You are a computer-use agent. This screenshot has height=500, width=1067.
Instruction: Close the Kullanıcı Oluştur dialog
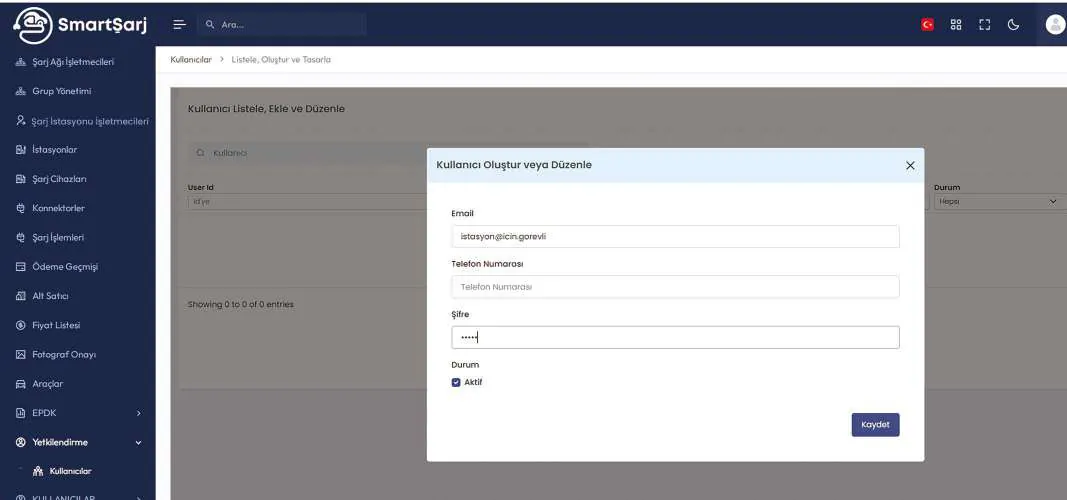coord(910,165)
